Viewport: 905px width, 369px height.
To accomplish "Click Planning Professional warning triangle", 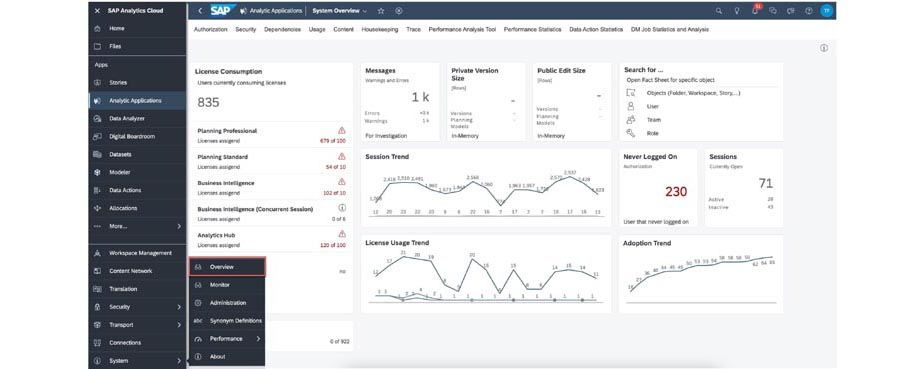I will pyautogui.click(x=342, y=131).
